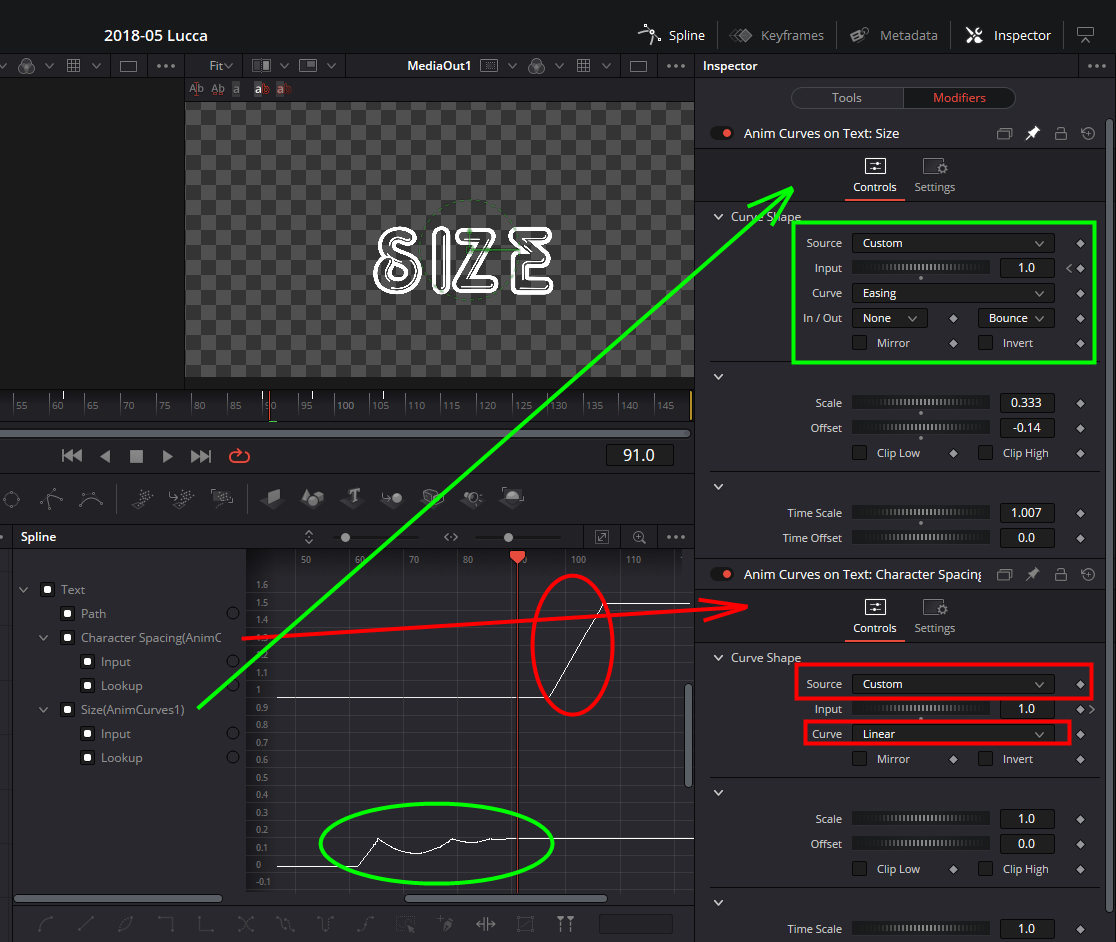The height and width of the screenshot is (942, 1116).
Task: Open Settings tab of Text: Size modifier
Action: 935,176
